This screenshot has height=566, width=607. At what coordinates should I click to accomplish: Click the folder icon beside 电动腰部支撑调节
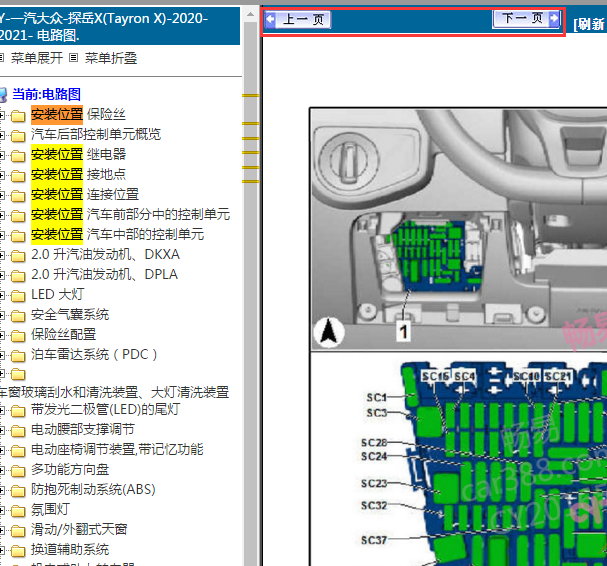tap(18, 431)
